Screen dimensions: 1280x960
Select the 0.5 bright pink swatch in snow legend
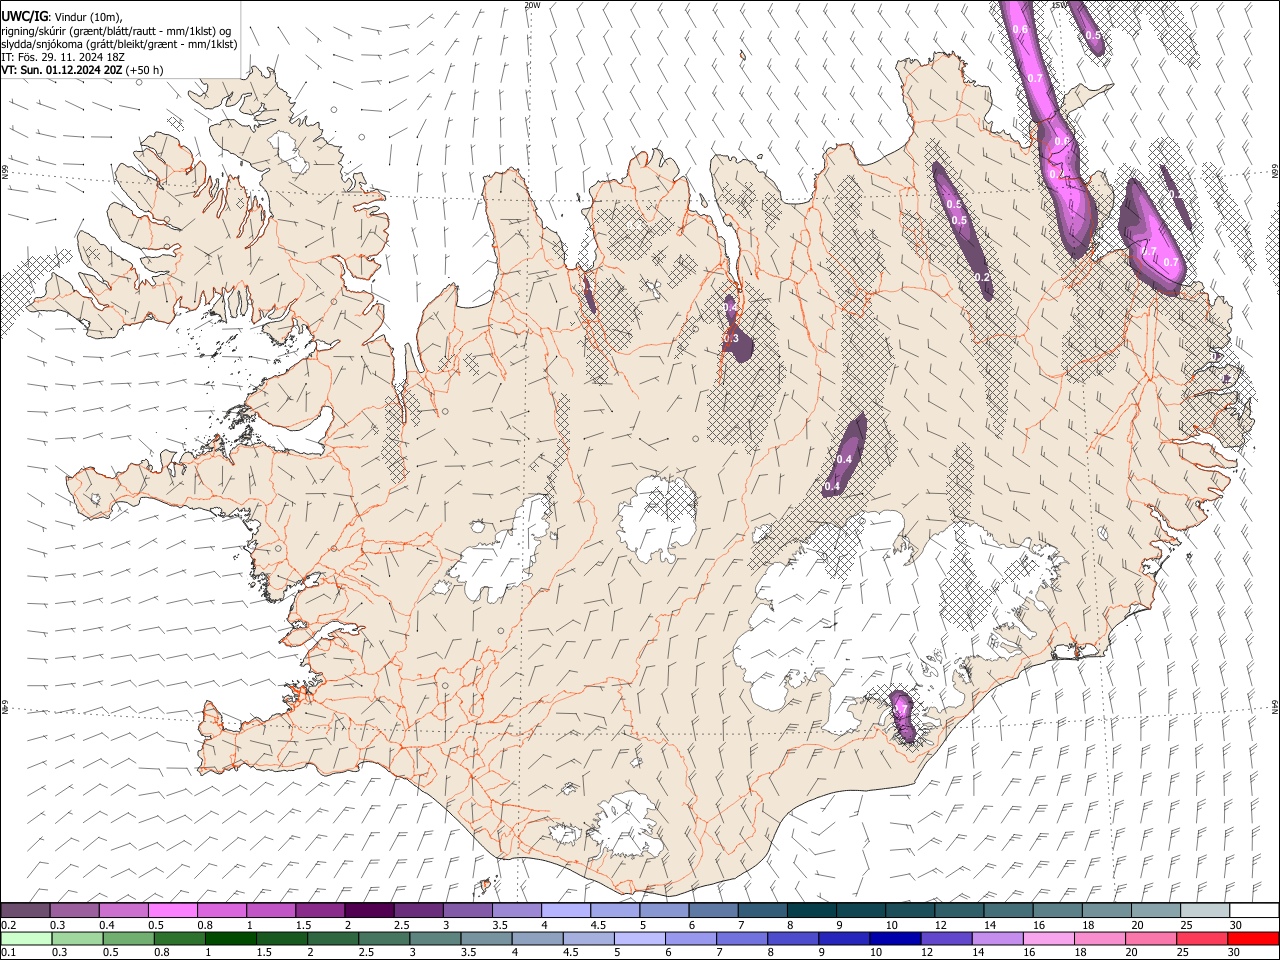click(173, 910)
